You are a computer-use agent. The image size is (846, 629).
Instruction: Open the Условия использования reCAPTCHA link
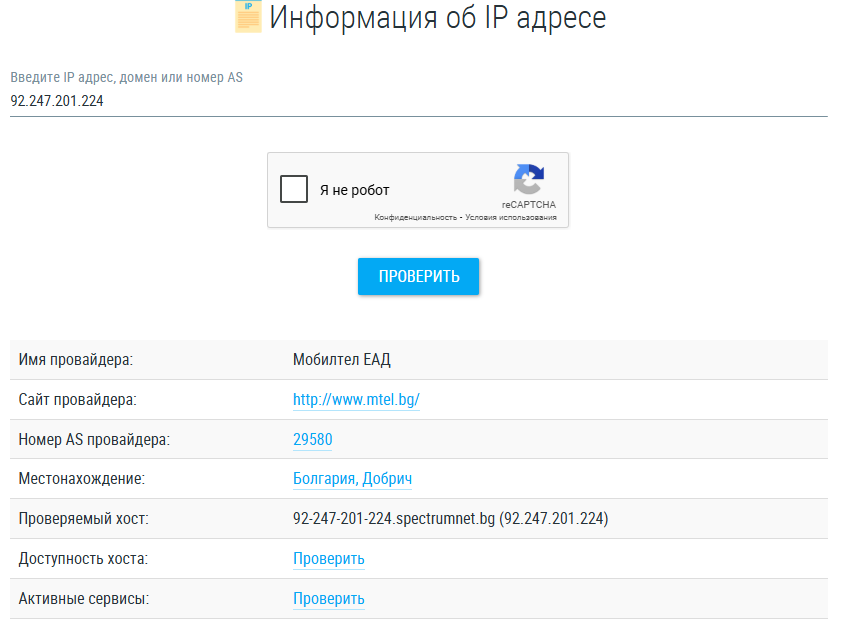(511, 217)
